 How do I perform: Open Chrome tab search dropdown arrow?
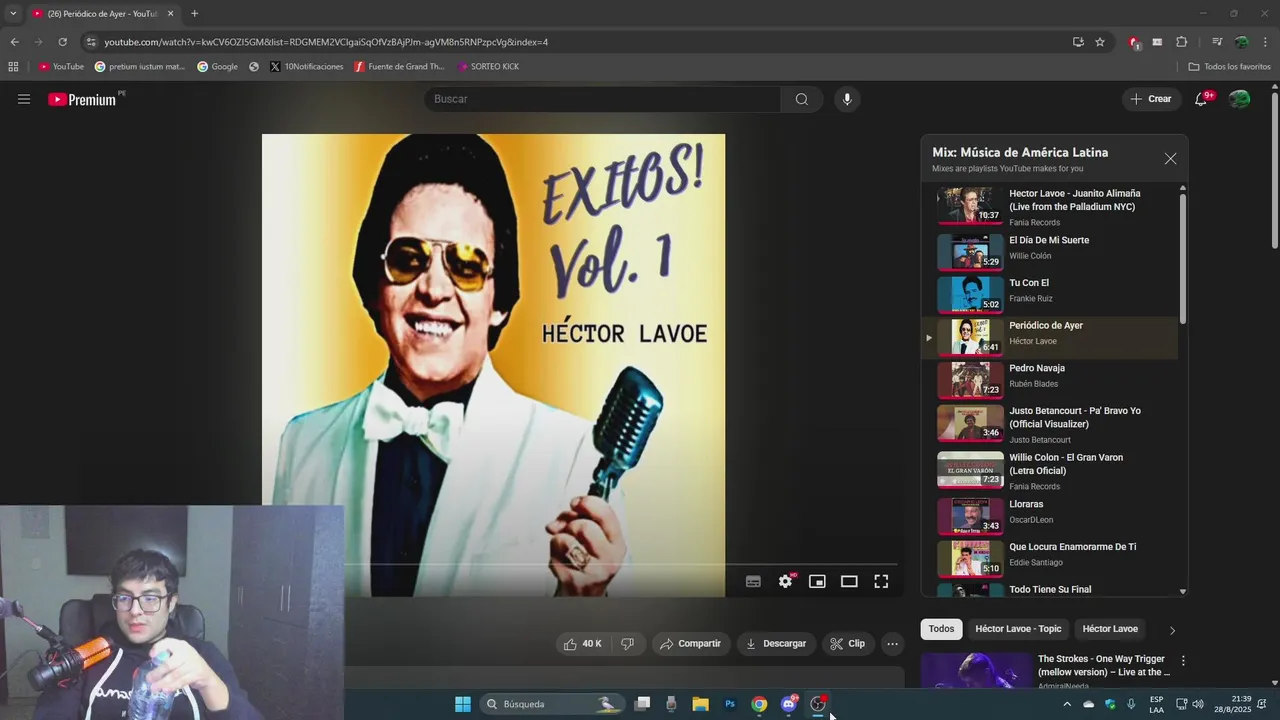point(13,13)
